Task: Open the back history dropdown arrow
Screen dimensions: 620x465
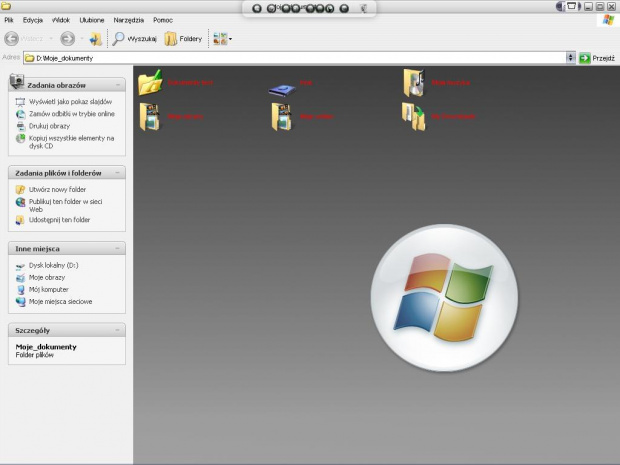Action: (51, 39)
